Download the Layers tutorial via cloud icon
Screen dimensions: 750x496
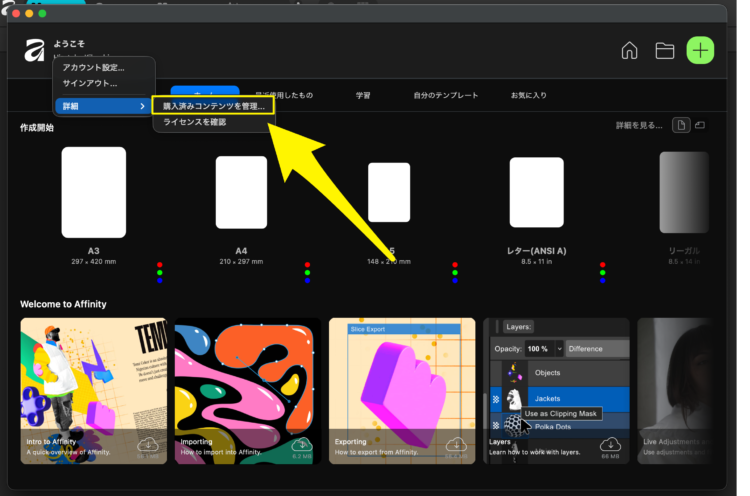610,444
